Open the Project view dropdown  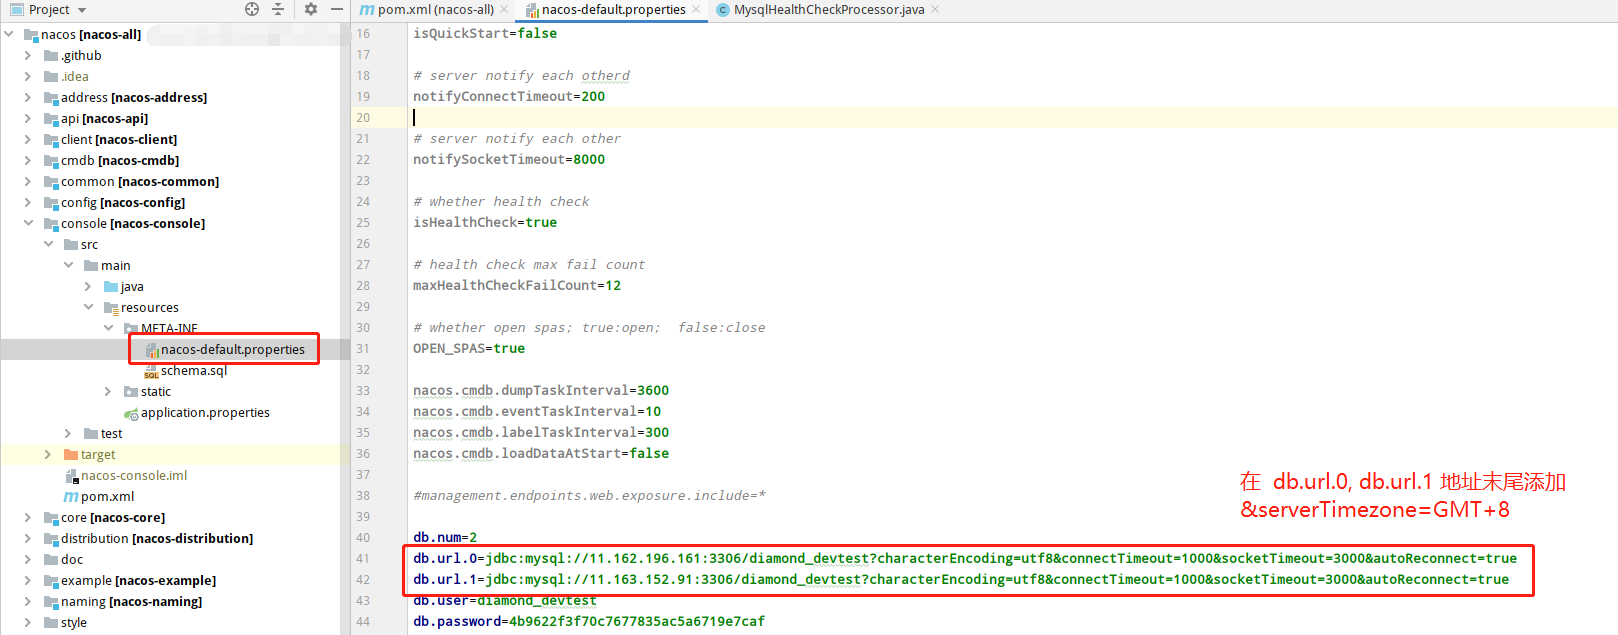(82, 10)
